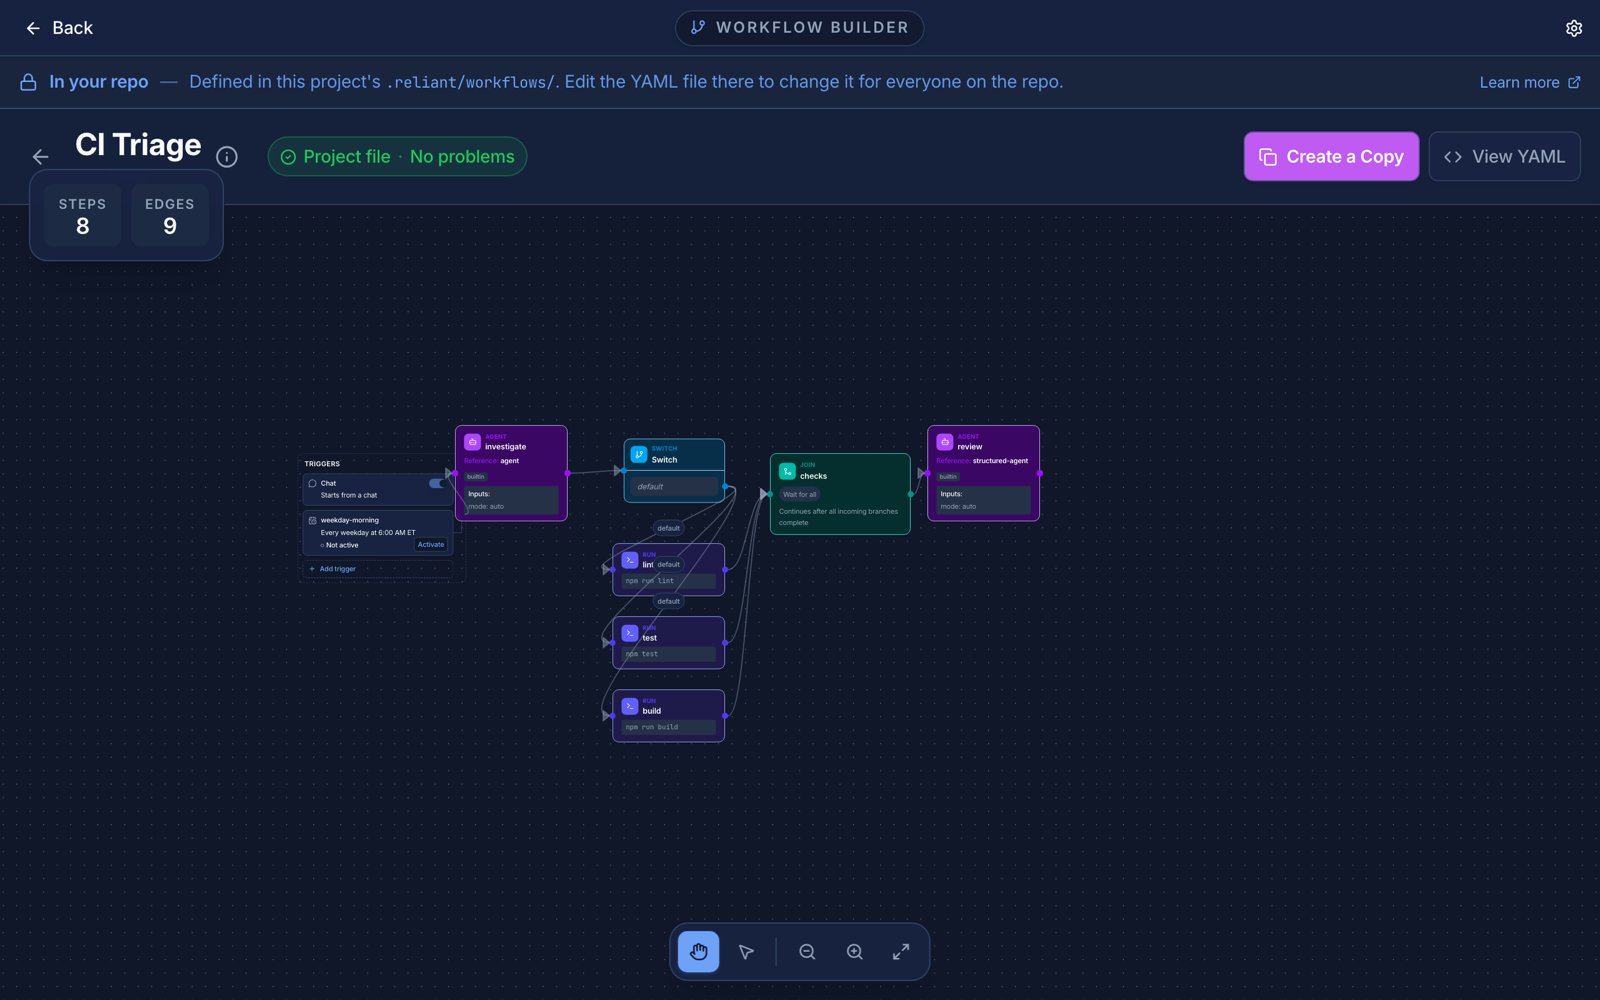The width and height of the screenshot is (1600, 1000).
Task: Click the Workflow Builder title pill
Action: coord(799,28)
